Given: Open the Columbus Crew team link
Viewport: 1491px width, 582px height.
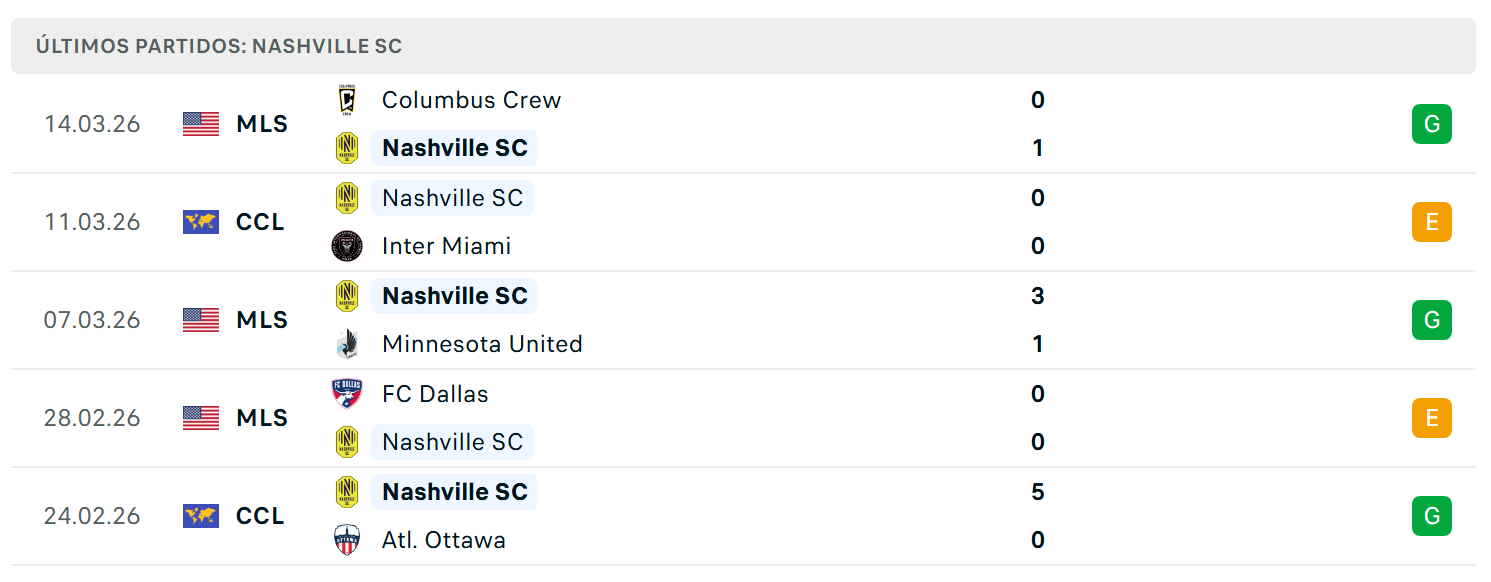Looking at the screenshot, I should [x=471, y=100].
